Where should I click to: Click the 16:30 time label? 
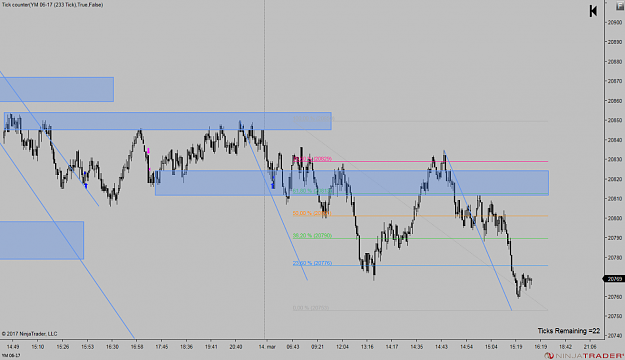point(112,347)
